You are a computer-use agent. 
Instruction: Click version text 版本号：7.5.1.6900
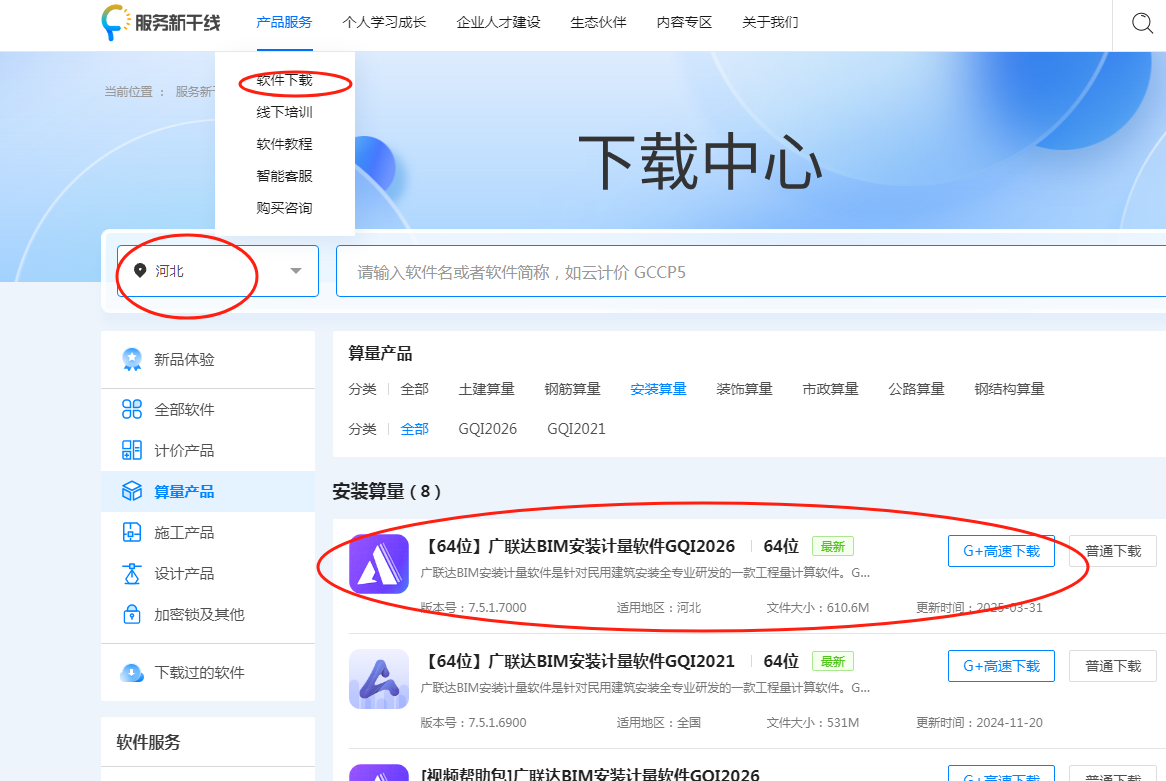474,722
